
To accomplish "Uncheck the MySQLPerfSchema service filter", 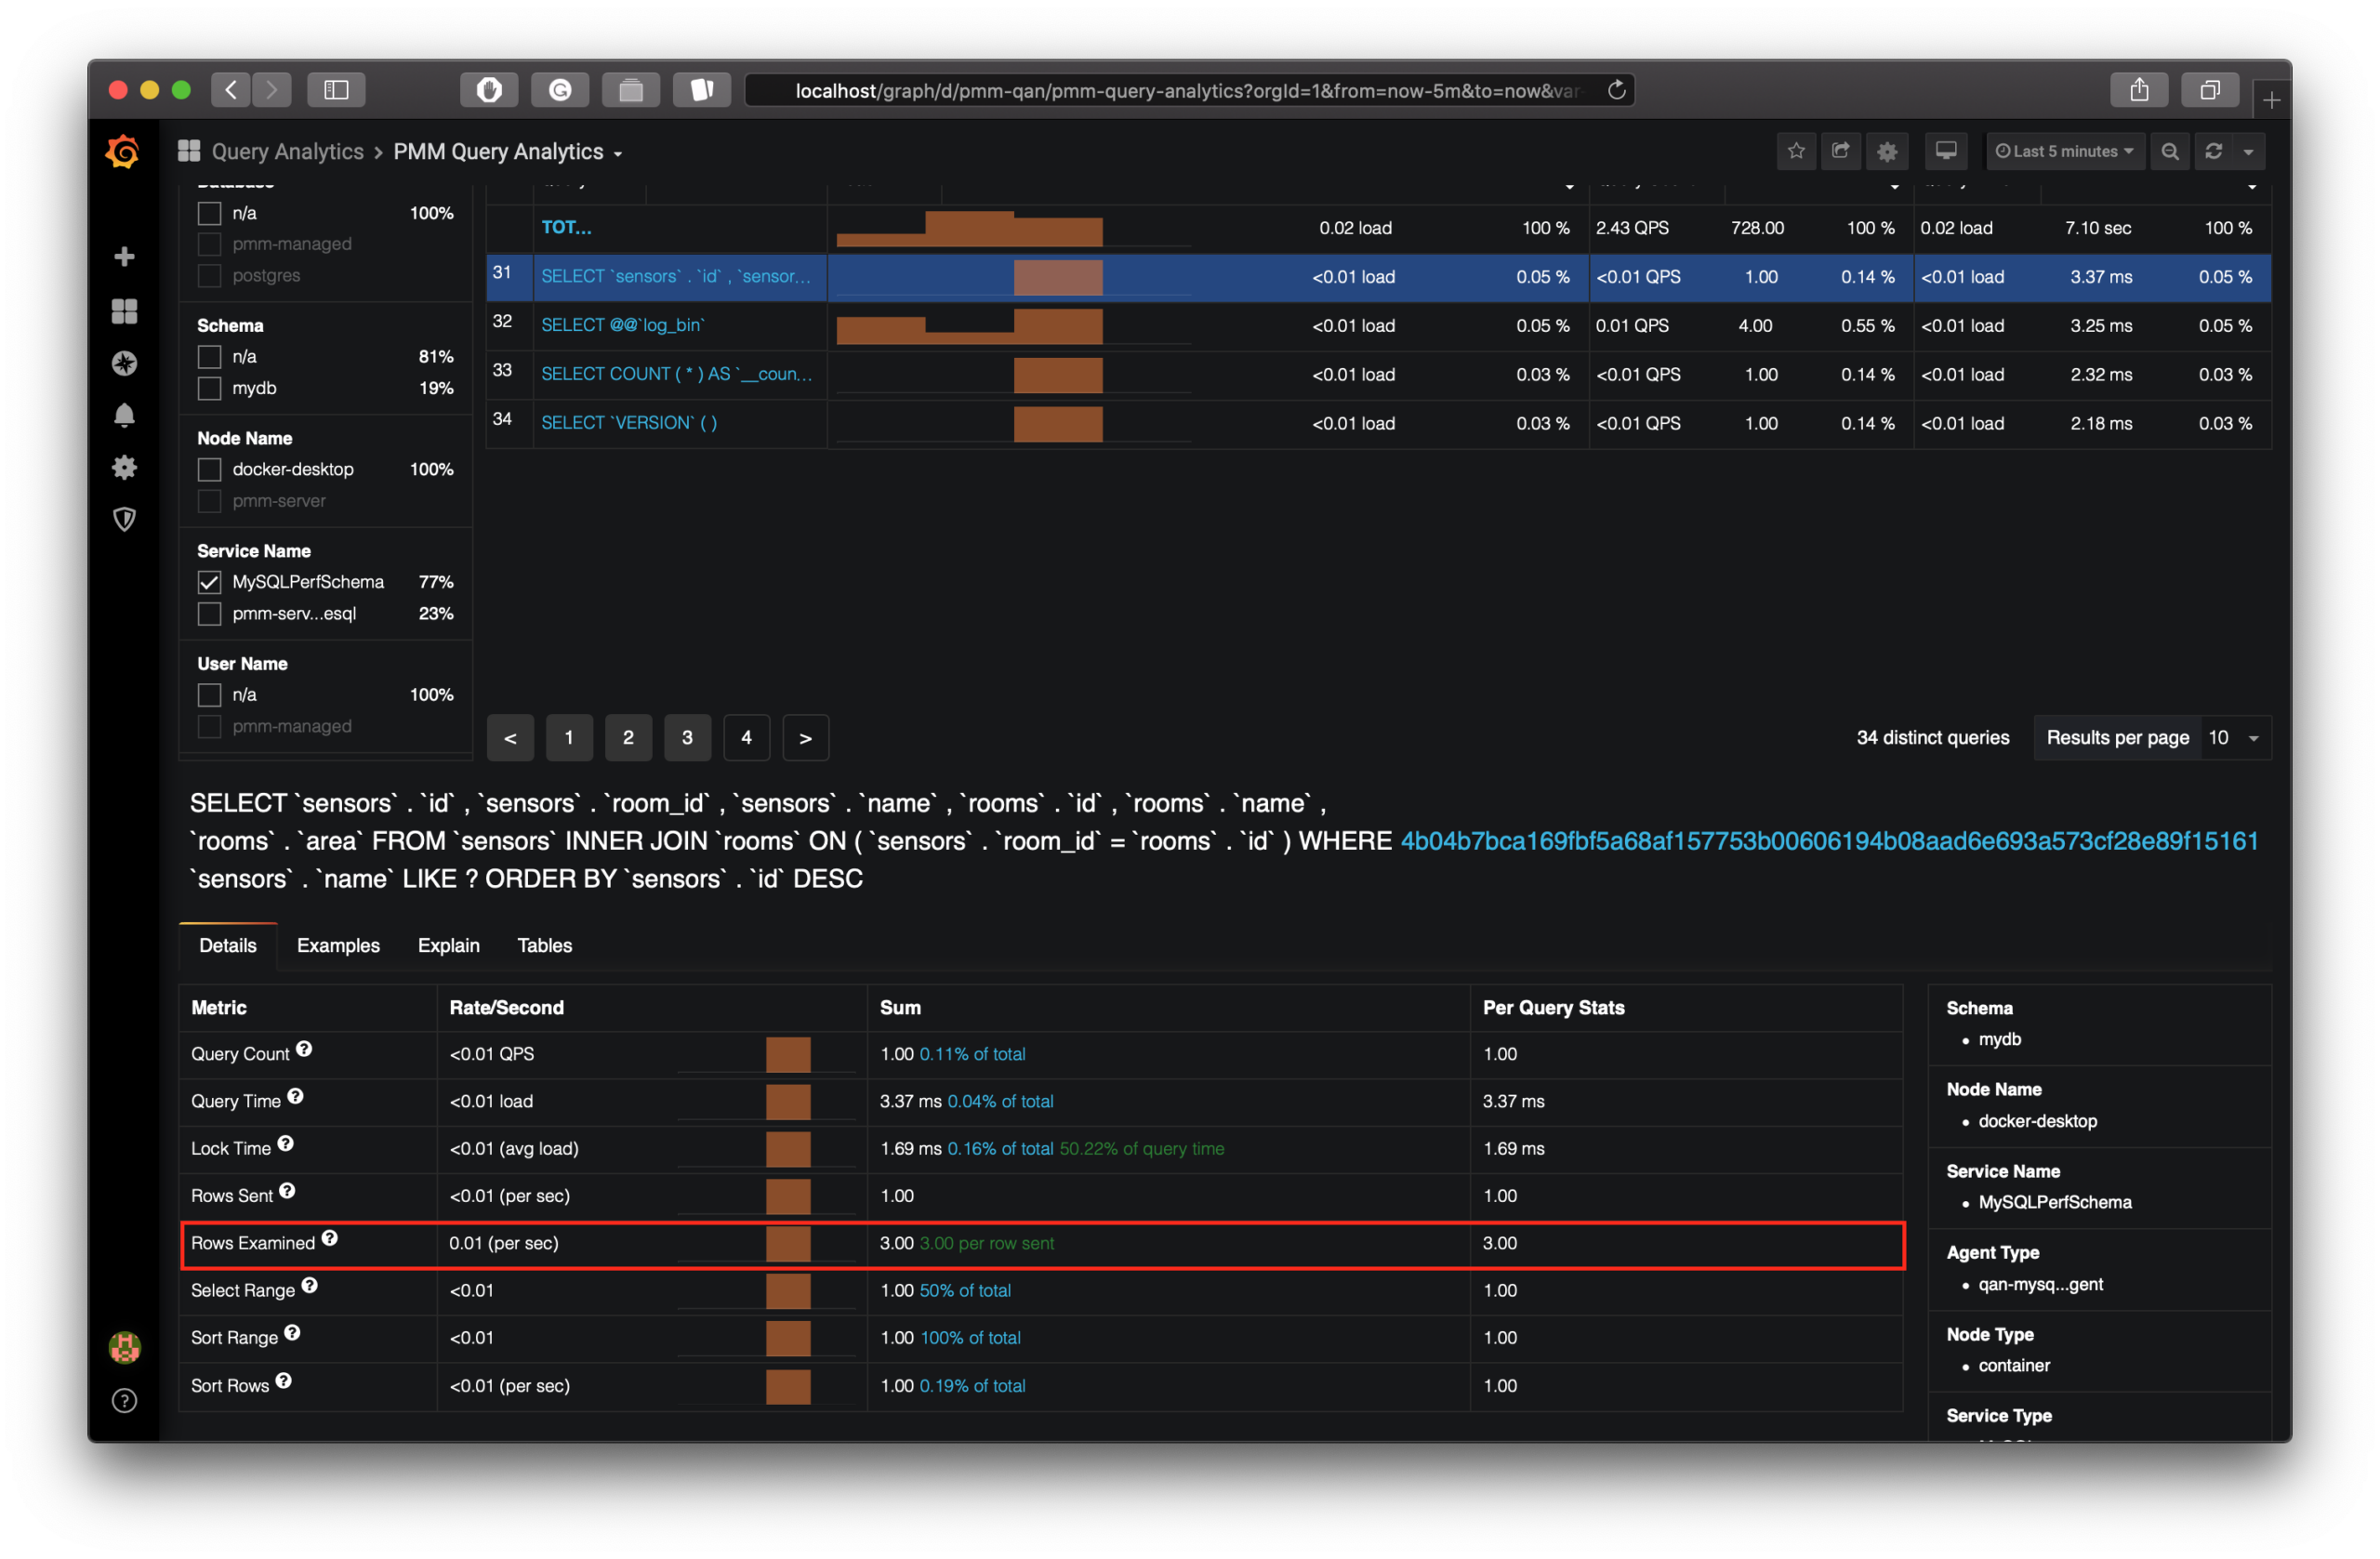I will [209, 581].
